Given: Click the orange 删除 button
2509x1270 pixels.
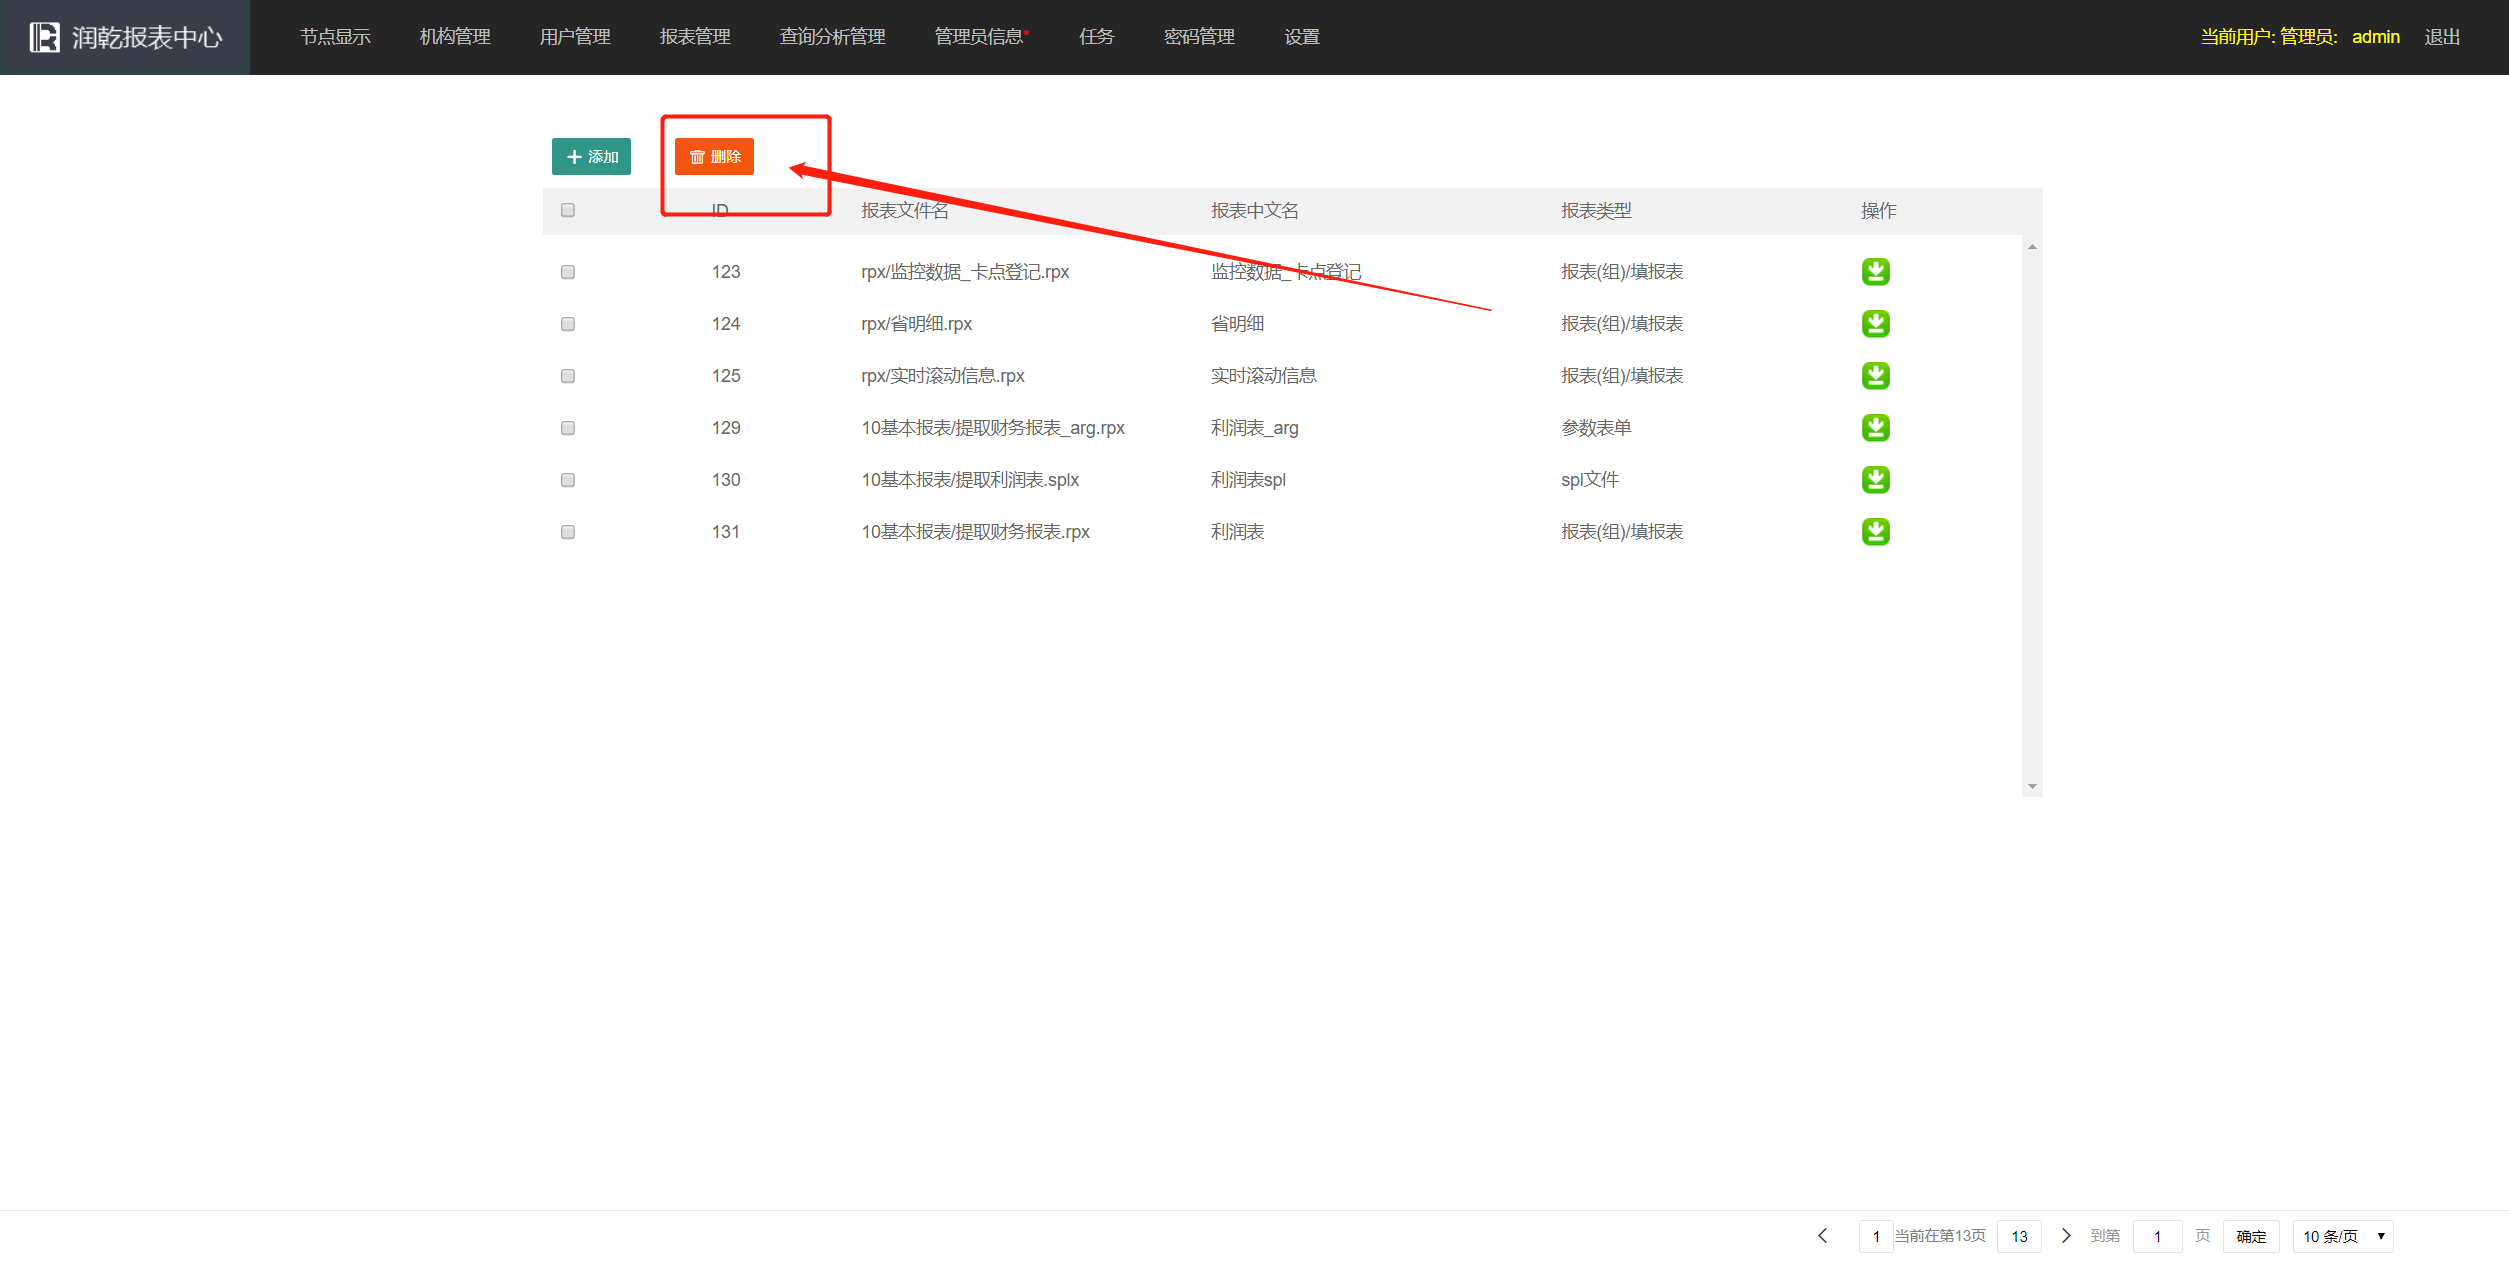Looking at the screenshot, I should [x=714, y=157].
